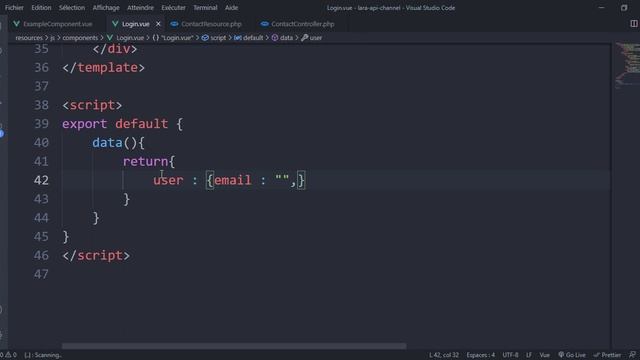Screen dimensions: 640x360
Task: Click the L 42, col 32 cursor position
Action: (x=444, y=355)
